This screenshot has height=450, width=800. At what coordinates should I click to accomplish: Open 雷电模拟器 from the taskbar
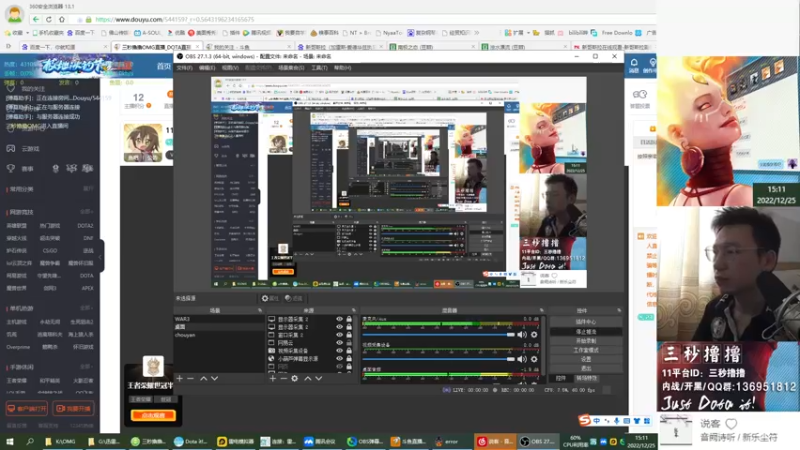point(235,441)
